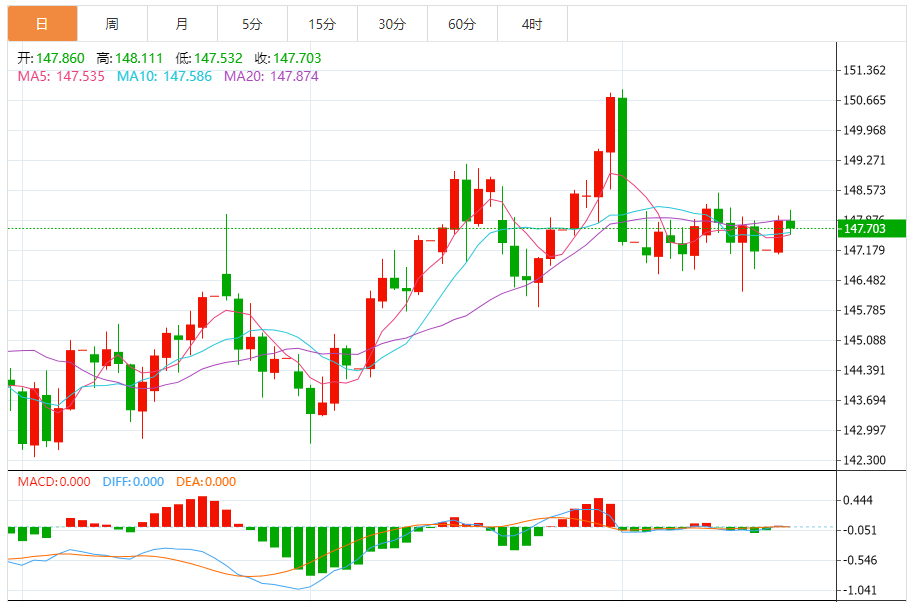The height and width of the screenshot is (602, 911).
Task: Switch to the 周 weekly tab
Action: click(112, 24)
